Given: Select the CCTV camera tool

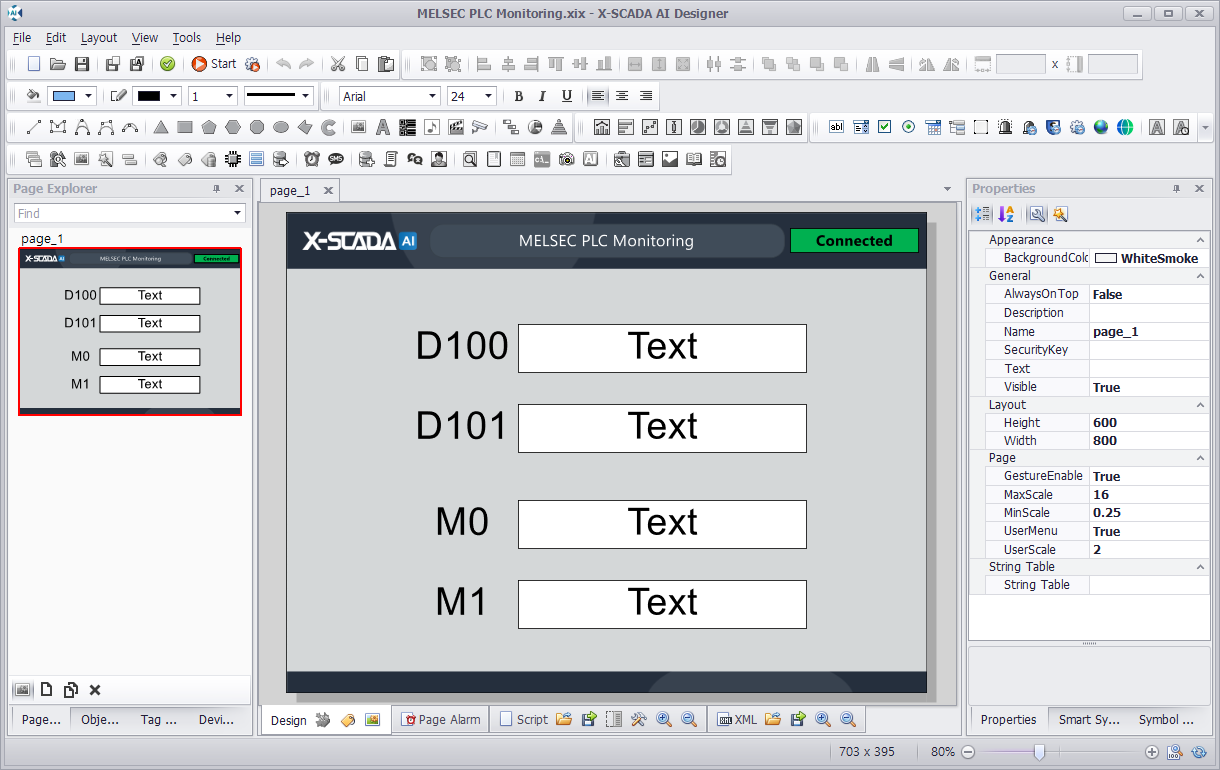Looking at the screenshot, I should (x=480, y=127).
